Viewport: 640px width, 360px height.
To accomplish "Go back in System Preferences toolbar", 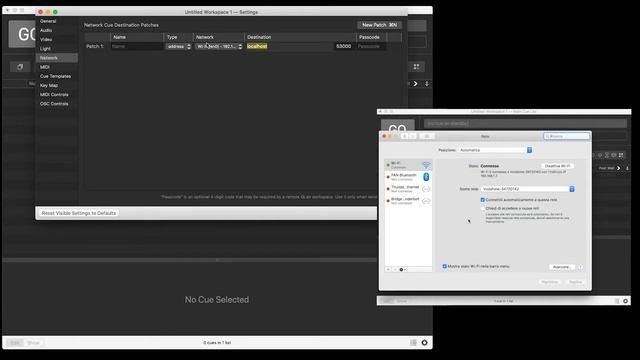I will pyautogui.click(x=404, y=136).
